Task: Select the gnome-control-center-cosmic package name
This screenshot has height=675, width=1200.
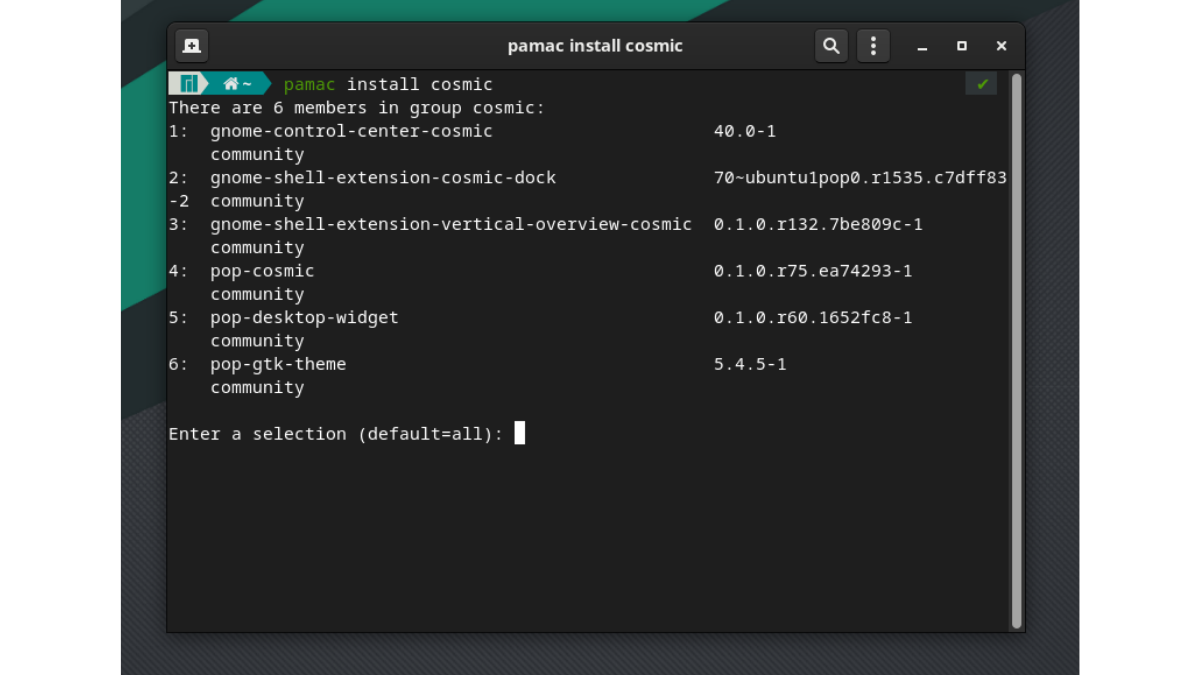Action: (351, 131)
